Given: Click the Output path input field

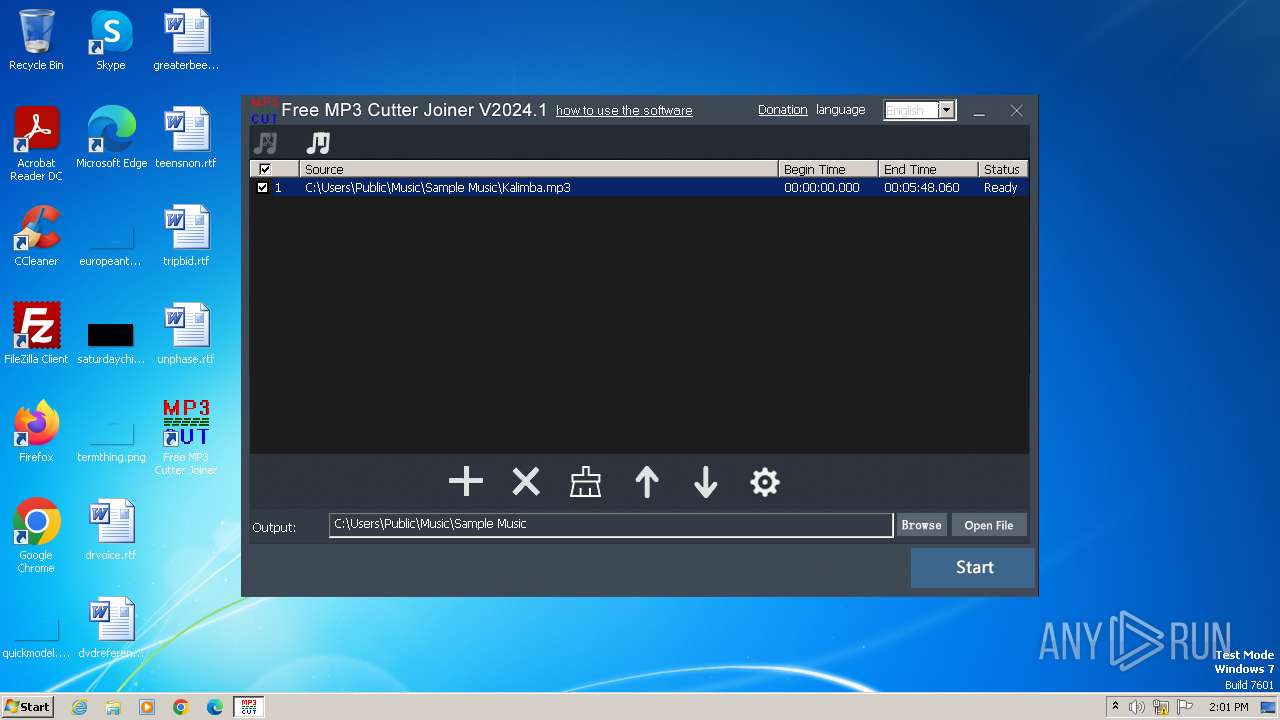Looking at the screenshot, I should click(x=611, y=525).
